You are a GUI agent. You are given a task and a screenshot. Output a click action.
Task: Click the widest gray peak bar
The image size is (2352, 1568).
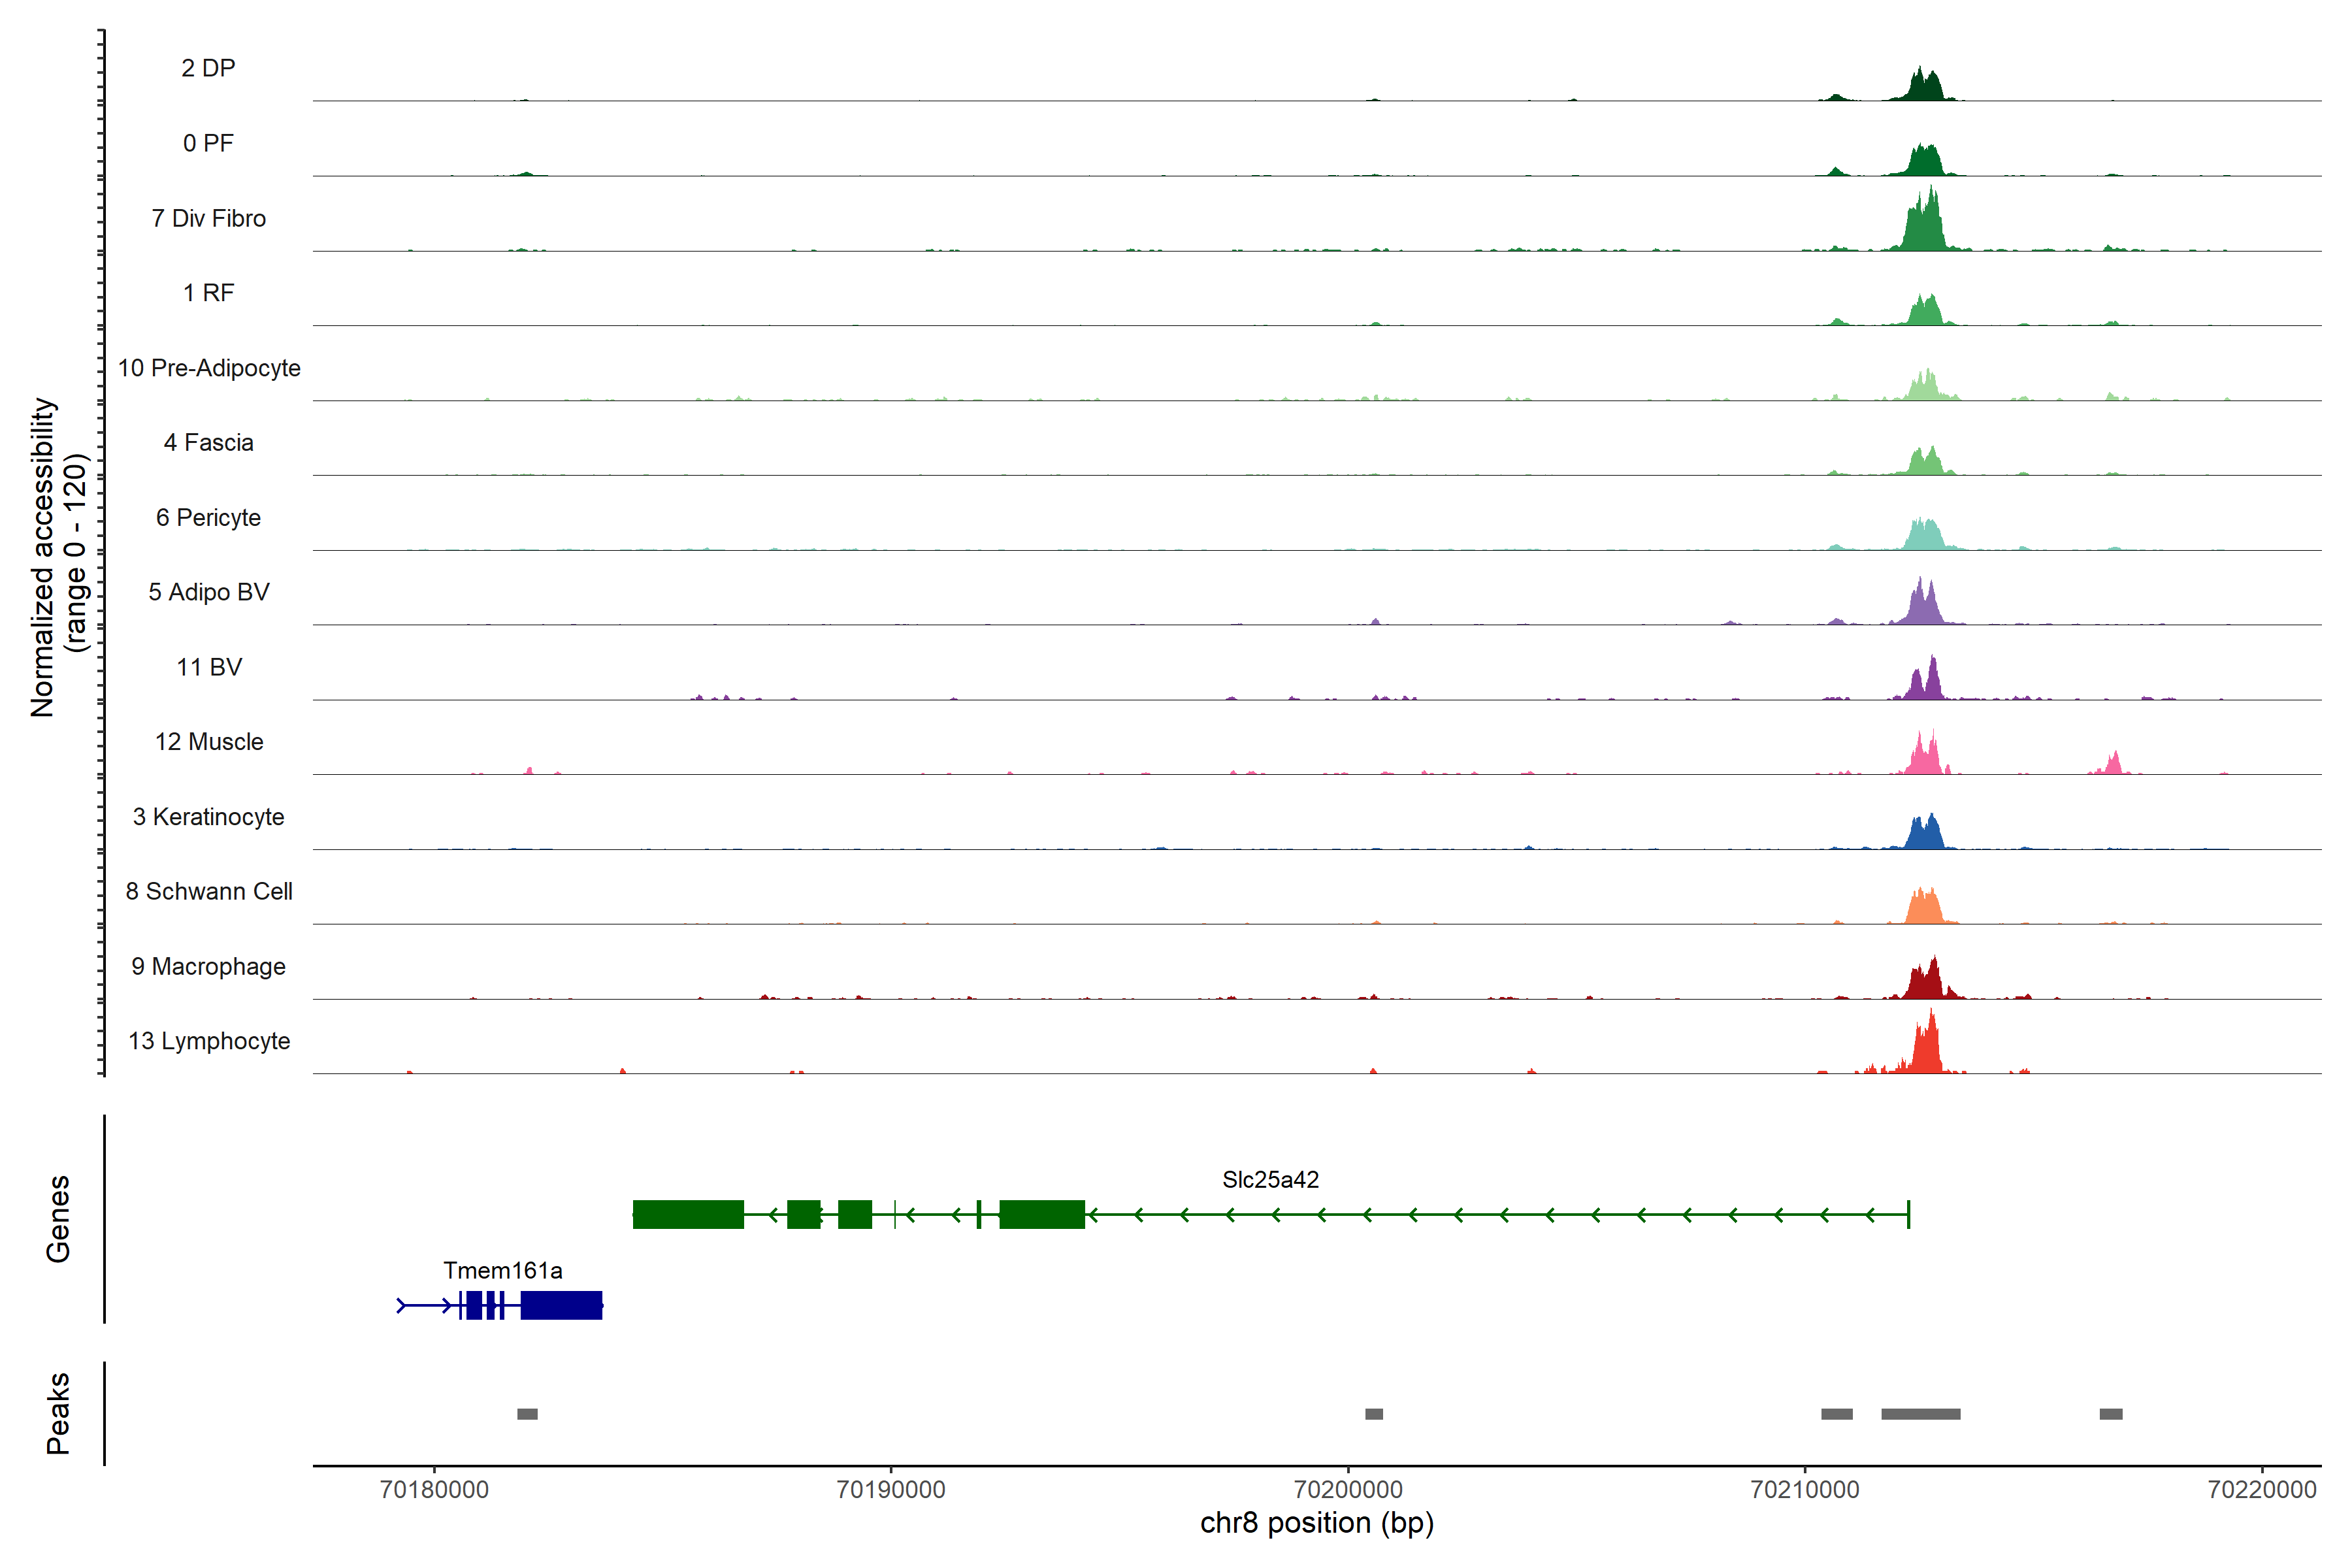coord(1920,1414)
